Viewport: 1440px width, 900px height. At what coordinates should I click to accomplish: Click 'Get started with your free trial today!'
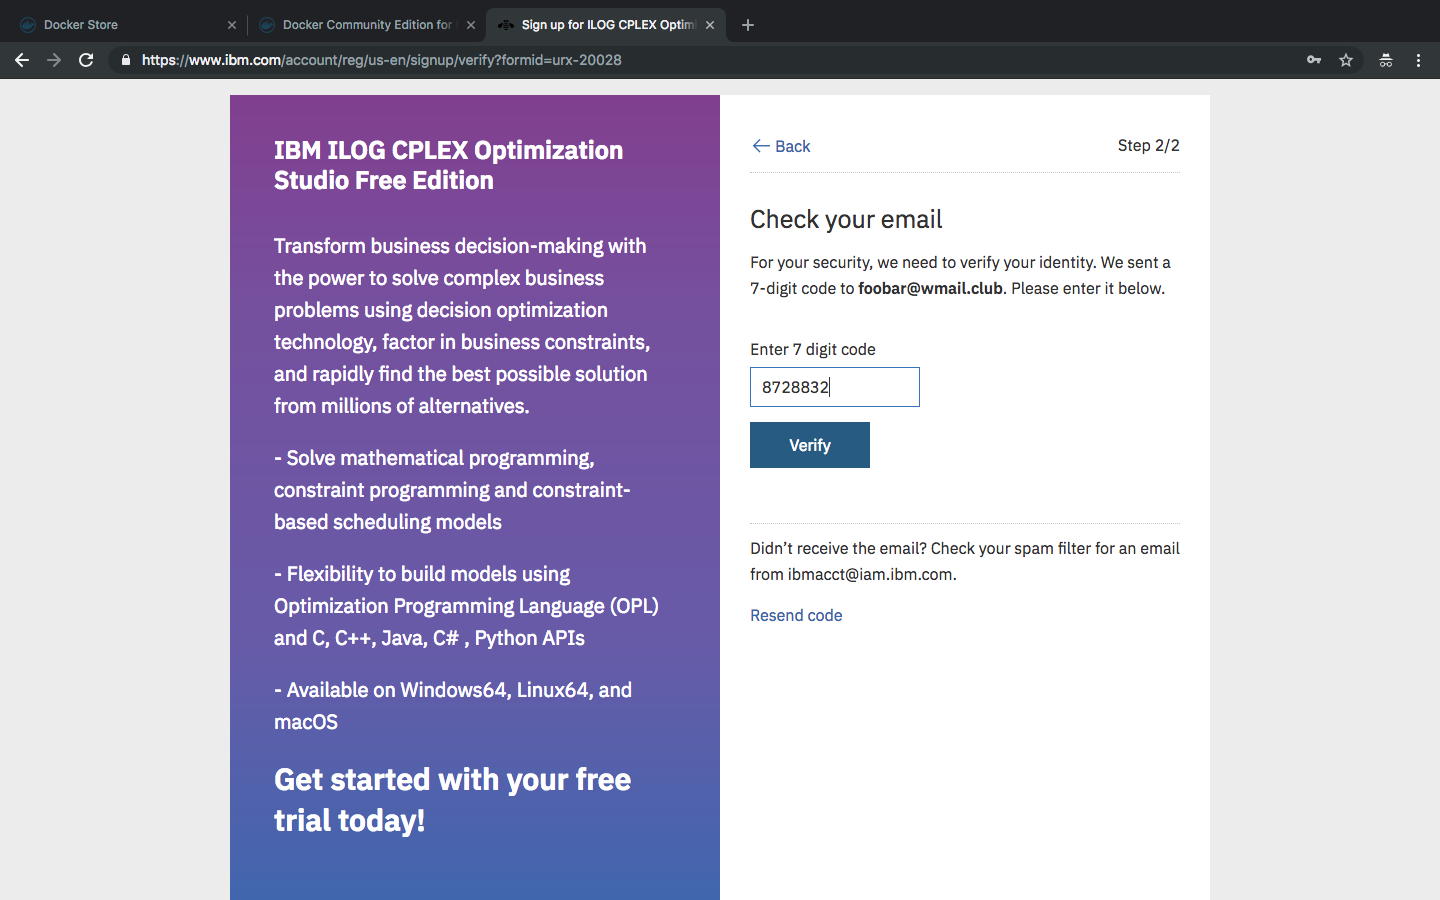pyautogui.click(x=452, y=800)
